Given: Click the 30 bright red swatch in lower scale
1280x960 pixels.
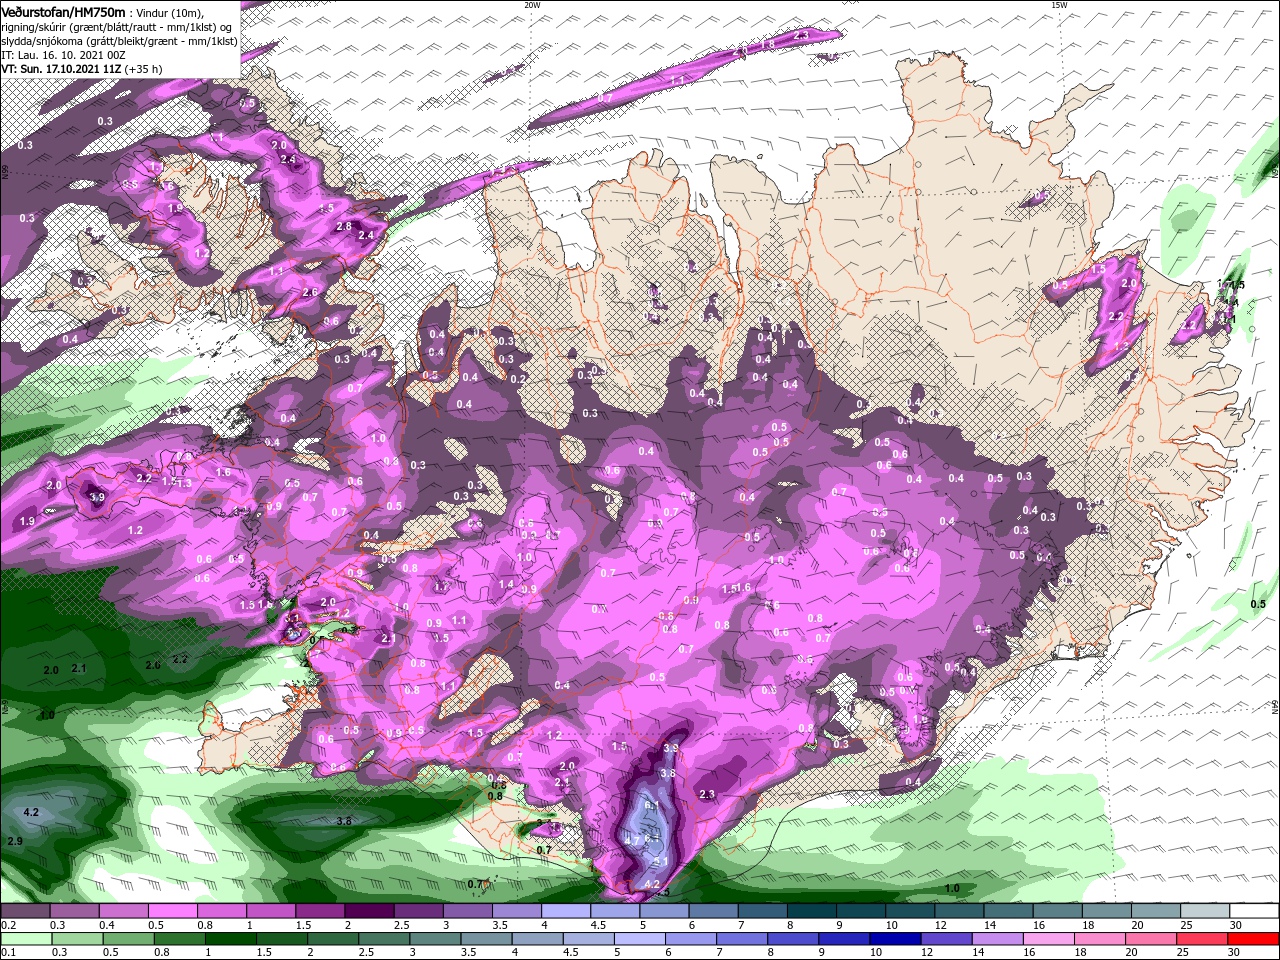Looking at the screenshot, I should [1252, 939].
